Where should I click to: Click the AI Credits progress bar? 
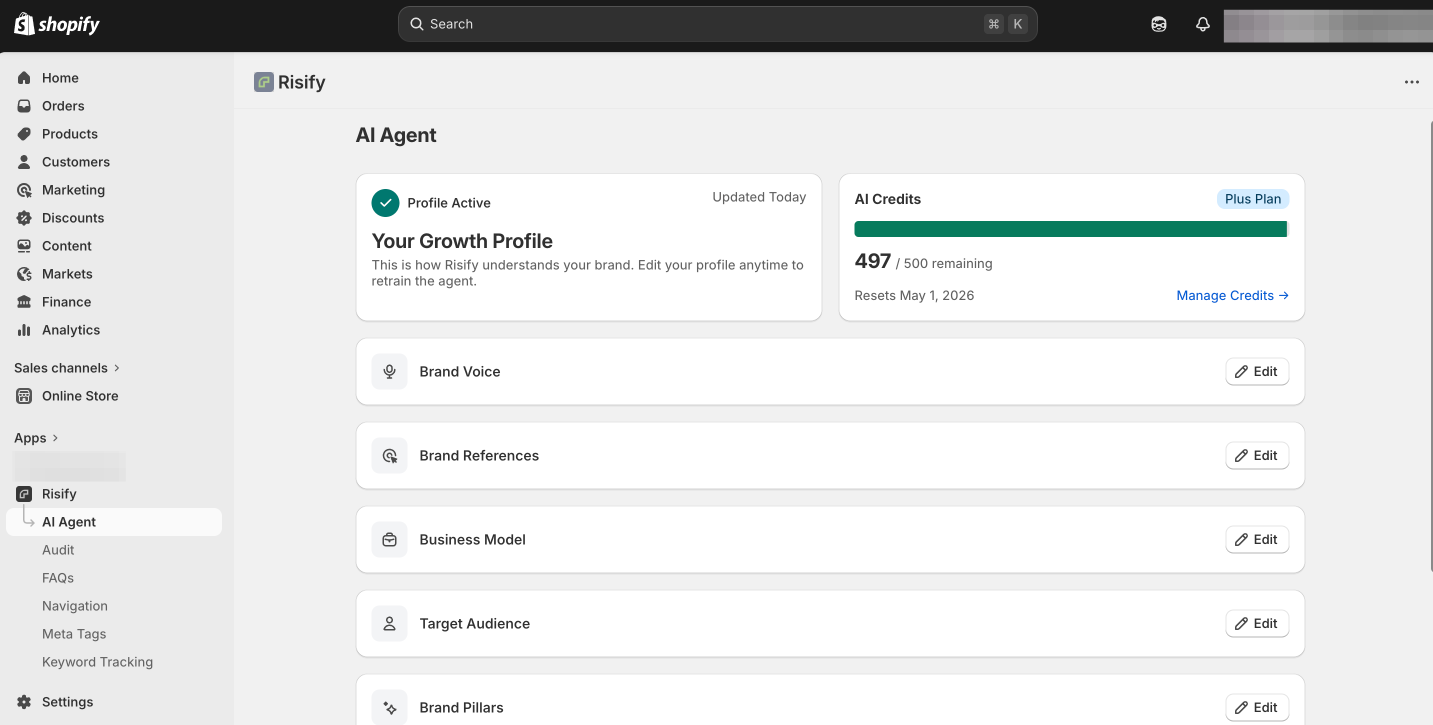coord(1070,229)
